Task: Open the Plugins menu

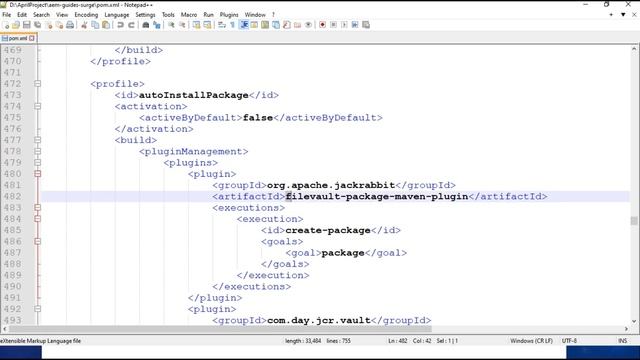Action: pyautogui.click(x=229, y=15)
